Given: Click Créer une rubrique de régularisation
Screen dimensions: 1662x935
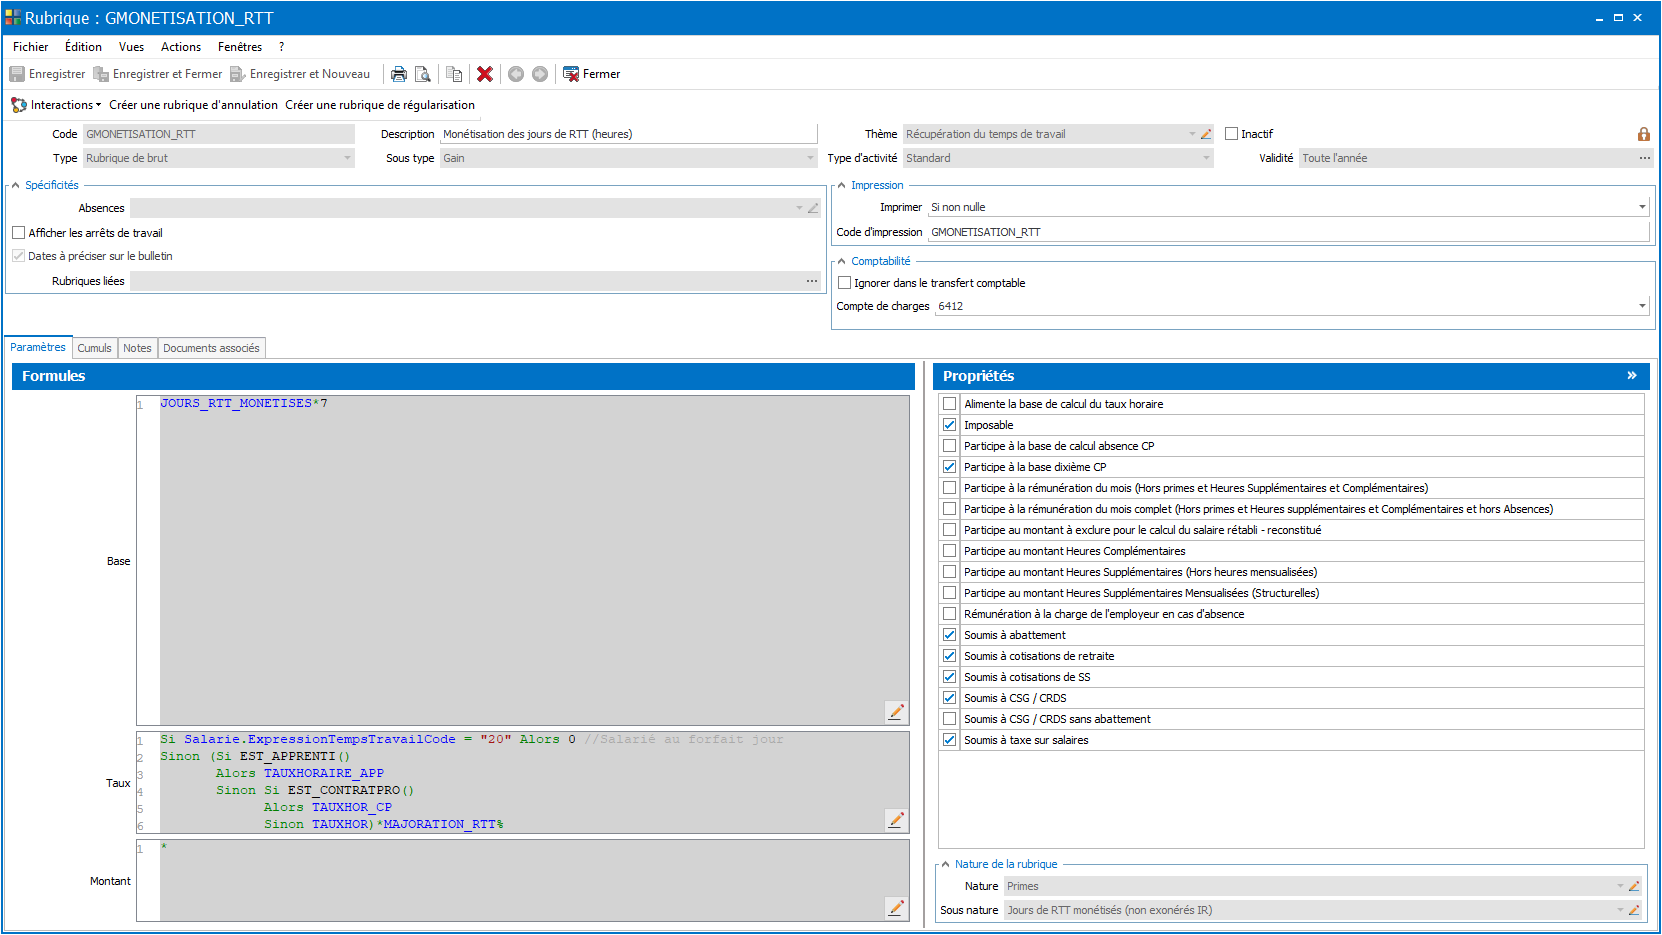Looking at the screenshot, I should tap(380, 105).
